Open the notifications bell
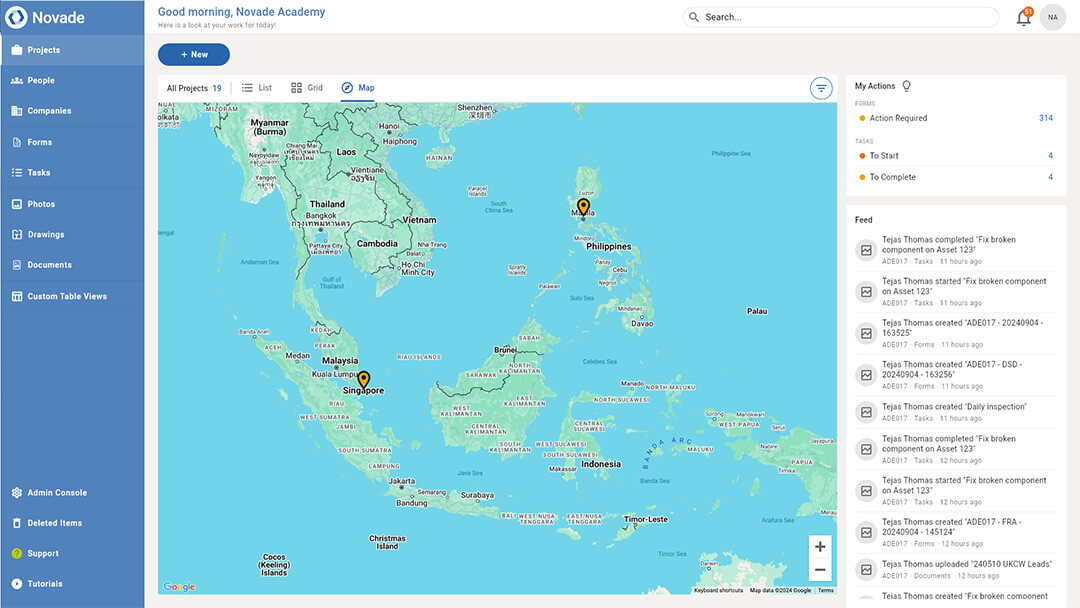The height and width of the screenshot is (608, 1080). [1023, 17]
